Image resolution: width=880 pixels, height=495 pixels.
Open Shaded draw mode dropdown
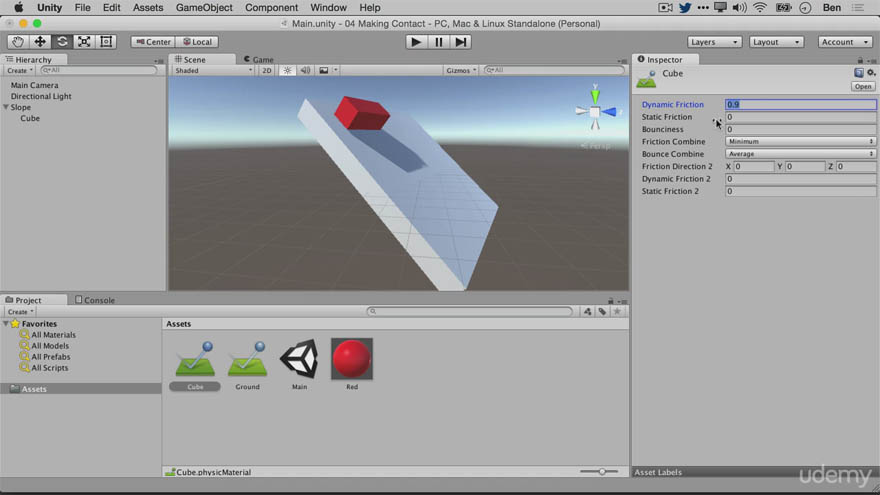tap(213, 70)
